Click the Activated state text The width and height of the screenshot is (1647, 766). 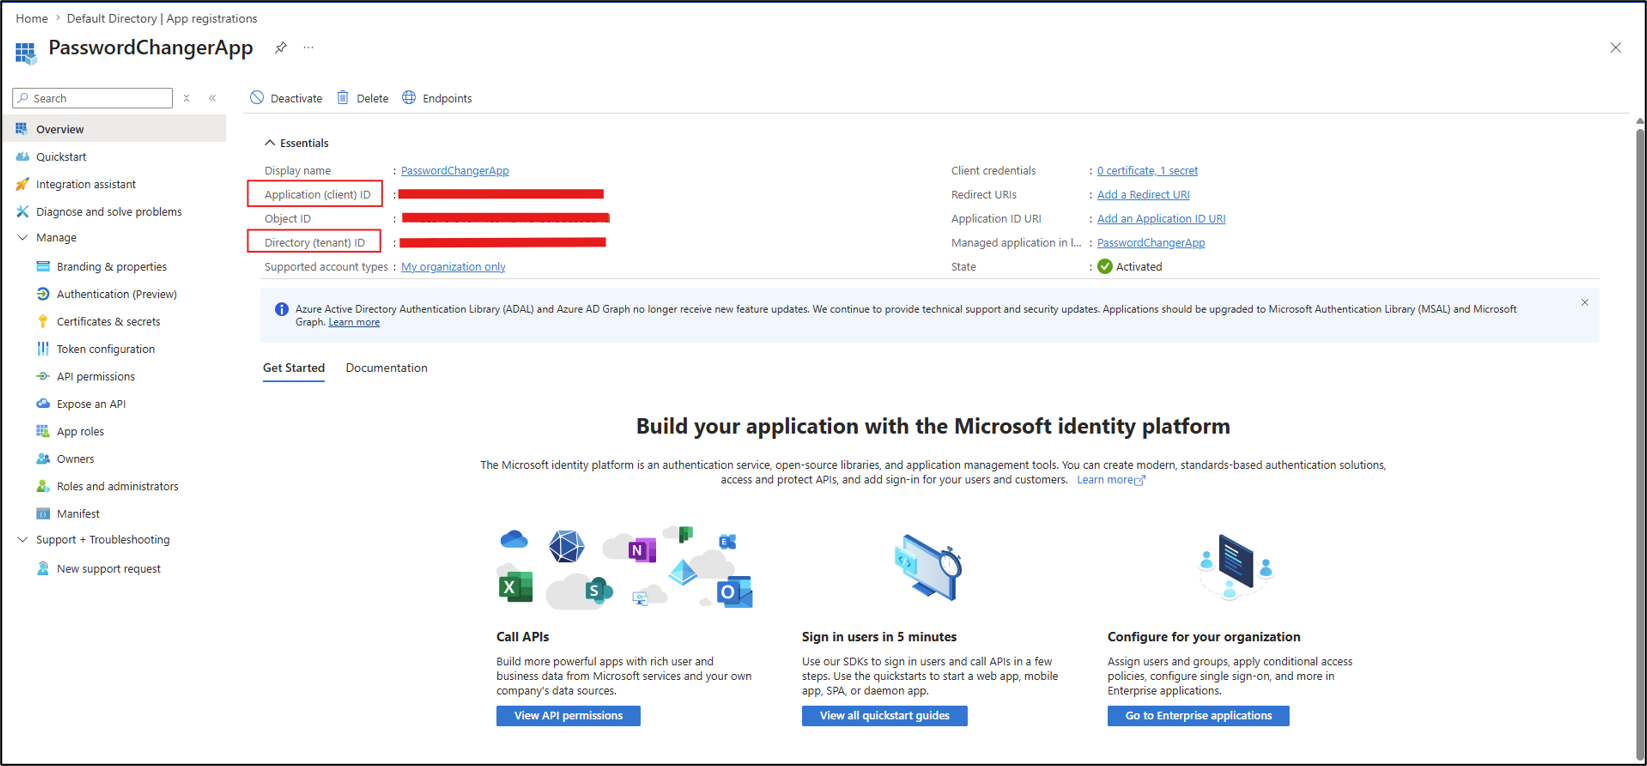coord(1139,267)
